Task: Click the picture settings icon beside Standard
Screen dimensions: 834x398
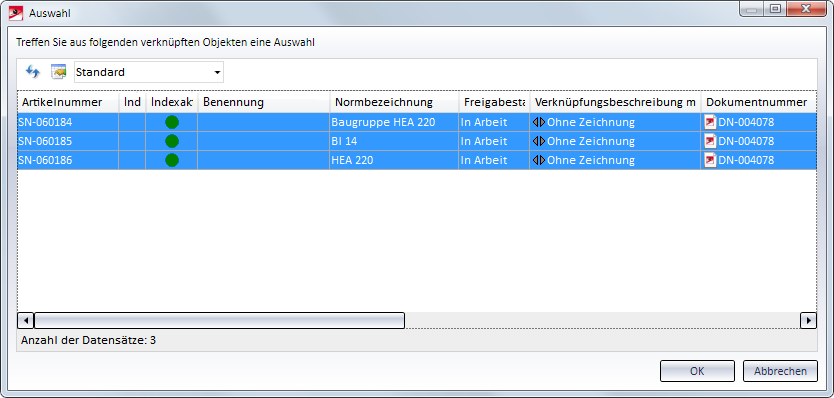Action: point(58,72)
